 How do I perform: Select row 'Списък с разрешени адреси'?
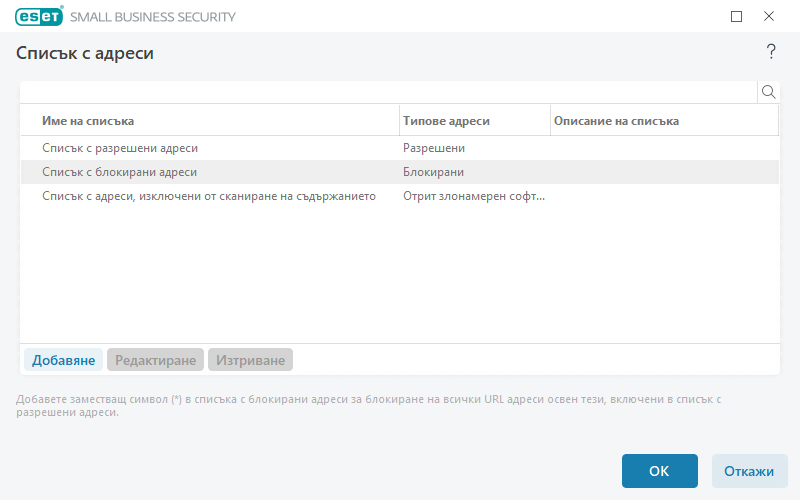coord(120,148)
